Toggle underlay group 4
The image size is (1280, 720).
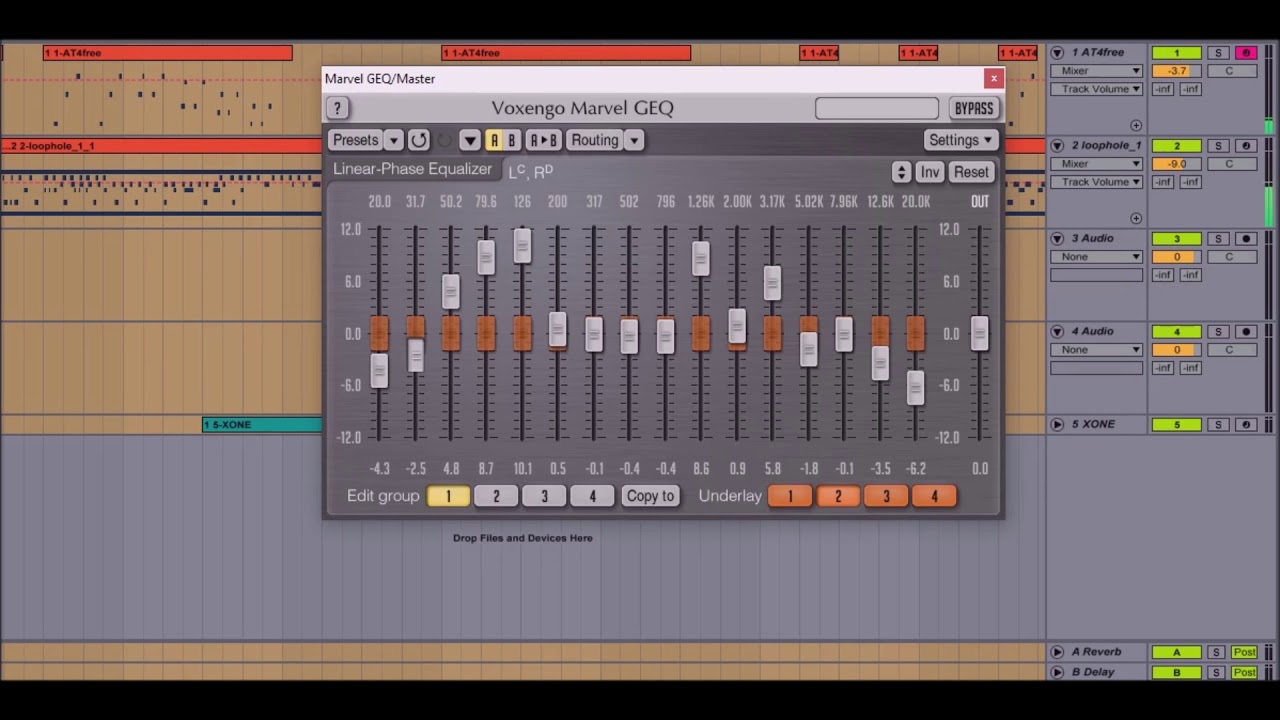[x=934, y=496]
